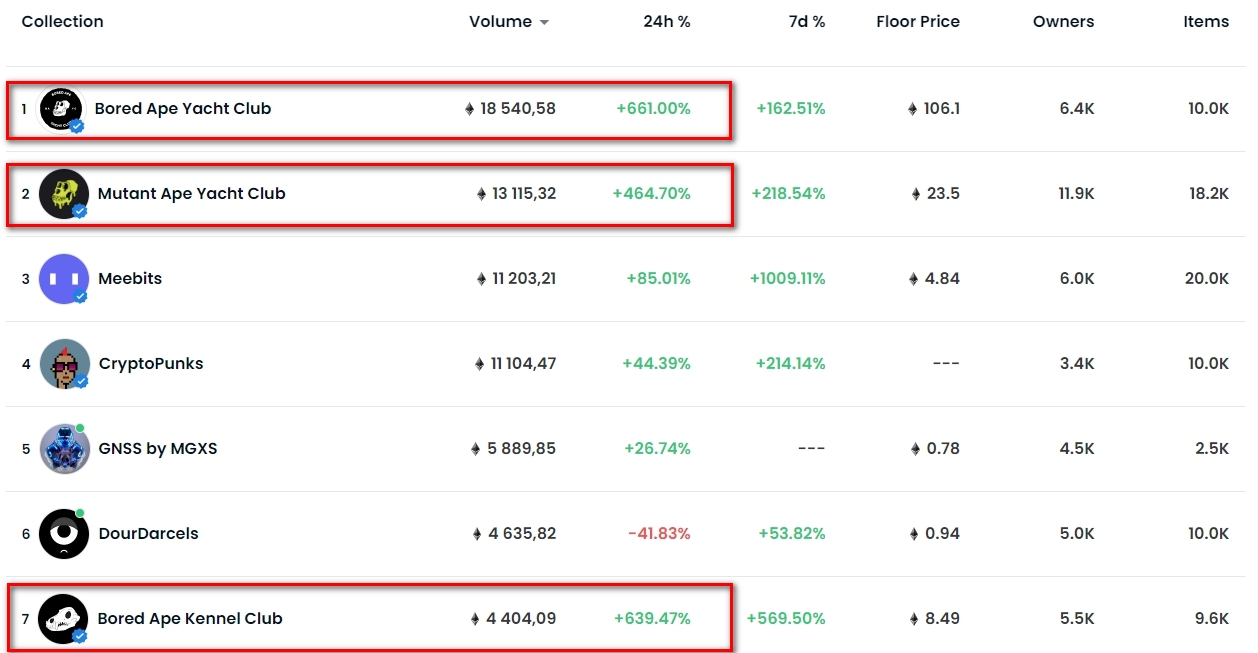Select the 9.6K items count

coord(1212,618)
